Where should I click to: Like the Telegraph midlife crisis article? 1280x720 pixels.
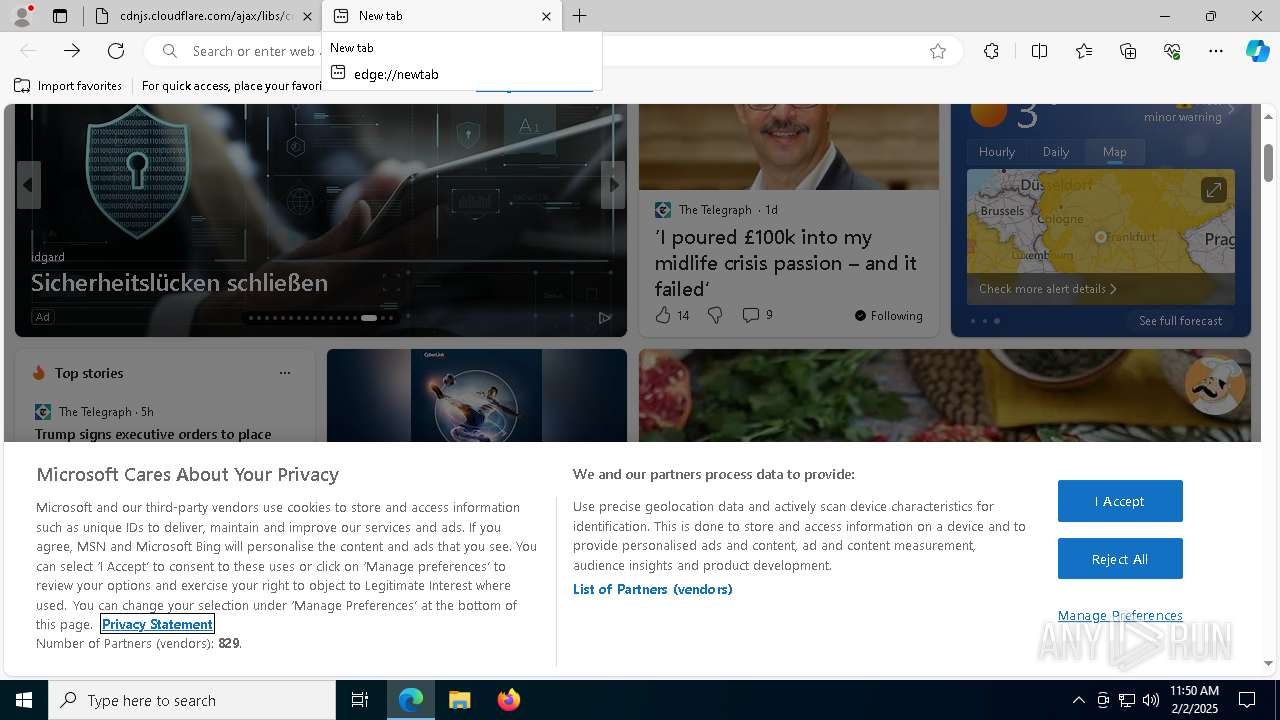(672, 315)
